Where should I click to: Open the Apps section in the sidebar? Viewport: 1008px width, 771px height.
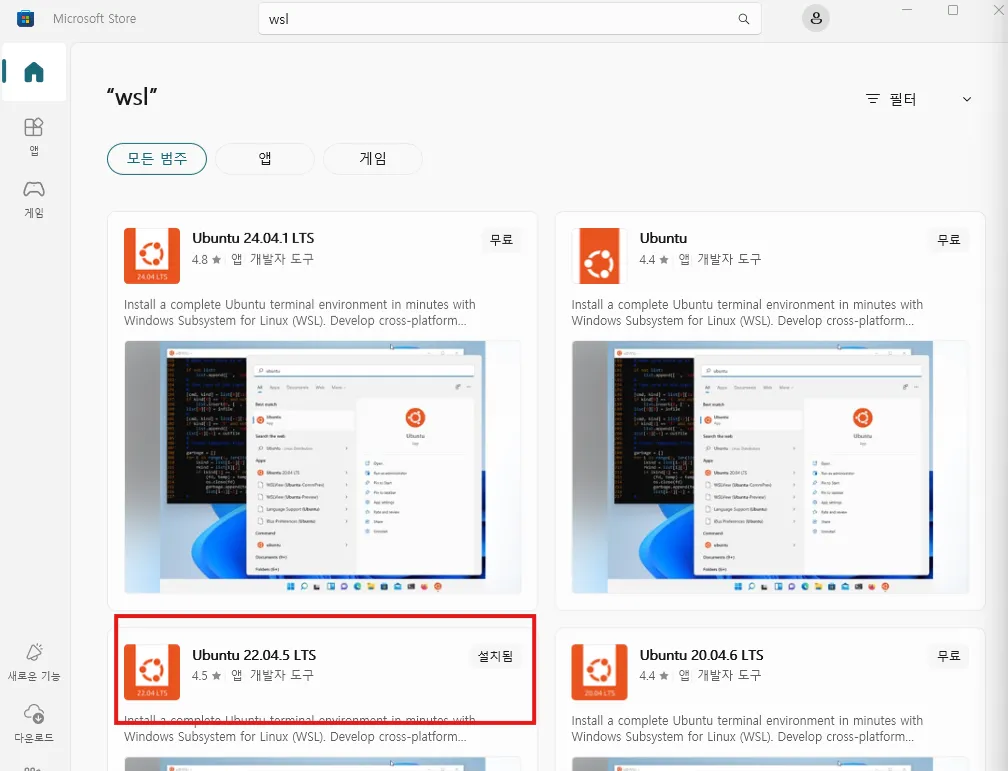coord(33,136)
